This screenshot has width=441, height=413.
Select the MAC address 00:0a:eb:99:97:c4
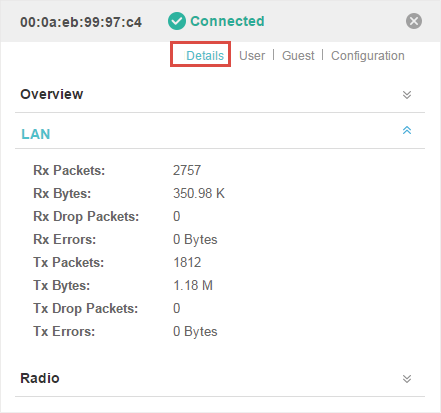pos(81,22)
